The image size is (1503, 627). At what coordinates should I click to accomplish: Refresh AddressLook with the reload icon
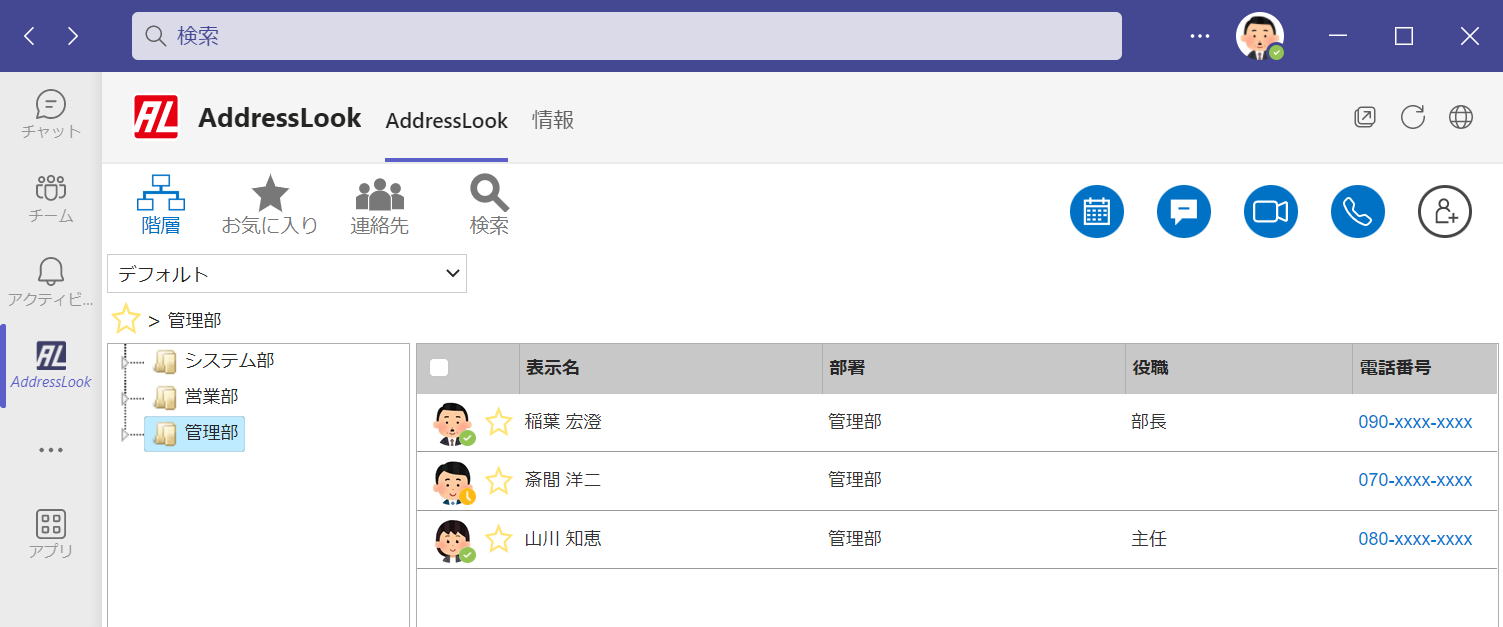click(1412, 117)
